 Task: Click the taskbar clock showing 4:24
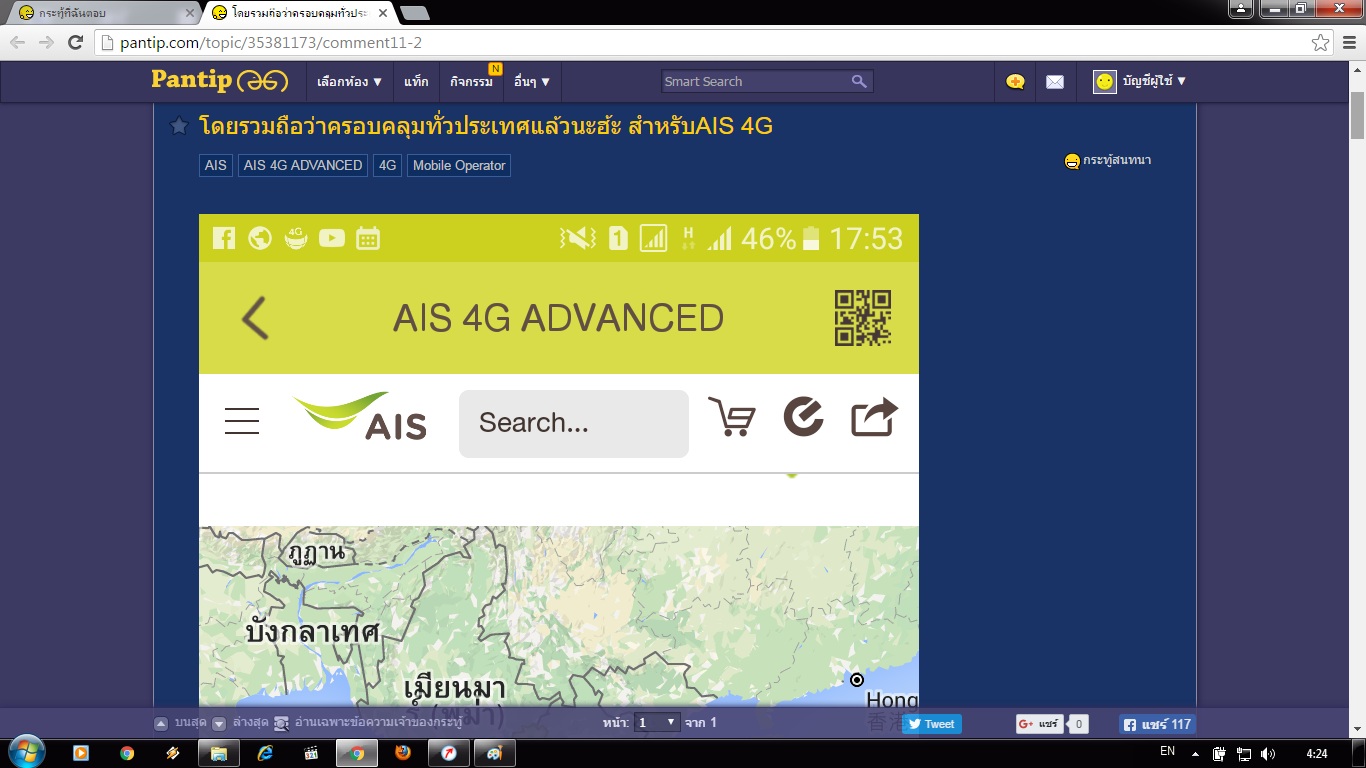pos(1317,754)
